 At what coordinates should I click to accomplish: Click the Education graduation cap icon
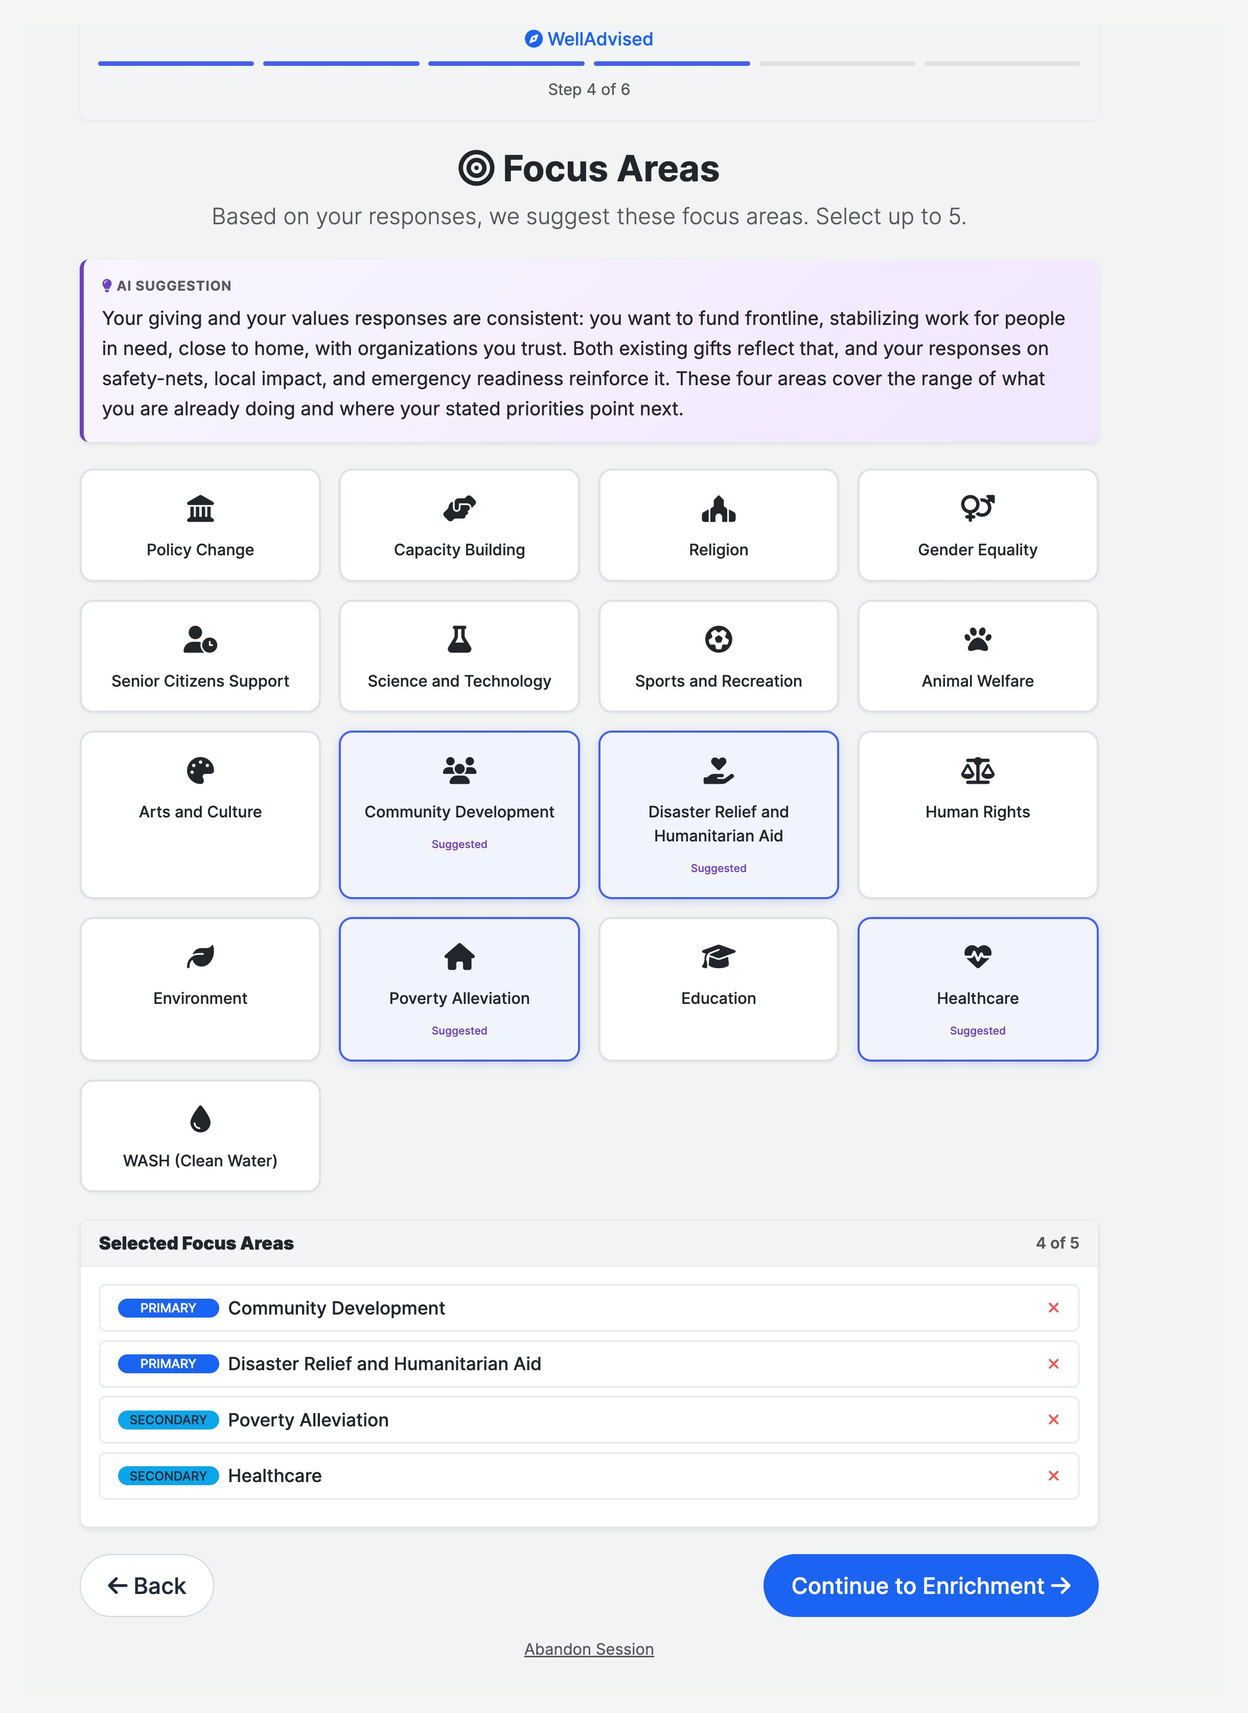[x=718, y=957]
